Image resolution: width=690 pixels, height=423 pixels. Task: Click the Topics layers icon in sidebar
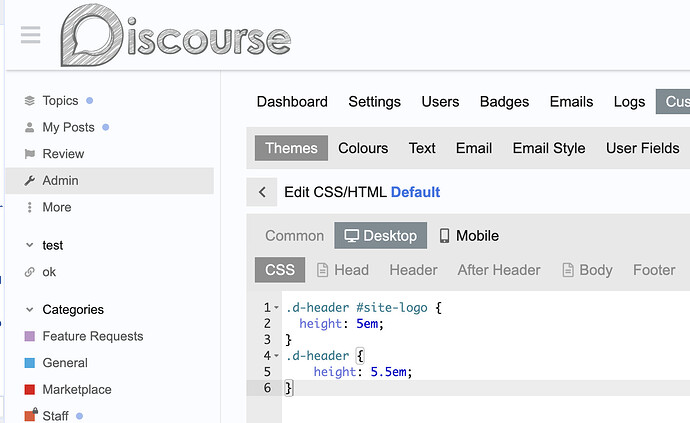click(x=29, y=101)
